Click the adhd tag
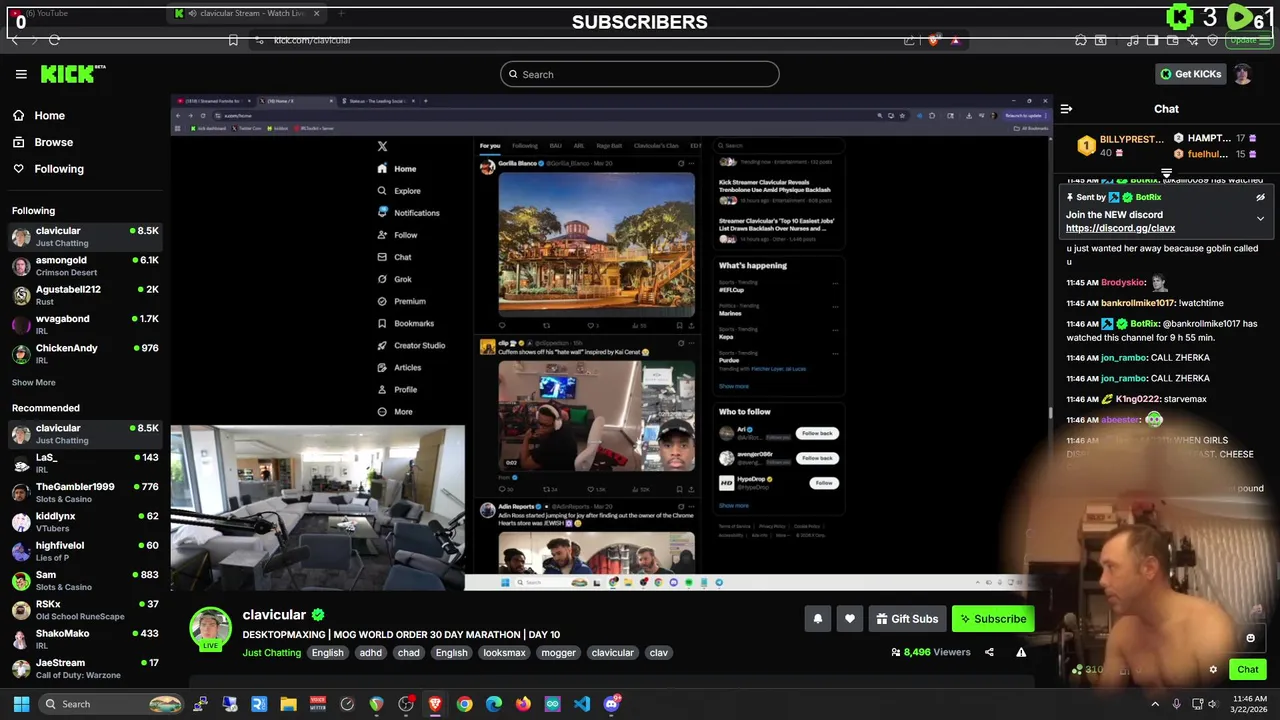Viewport: 1280px width, 720px height. point(371,653)
